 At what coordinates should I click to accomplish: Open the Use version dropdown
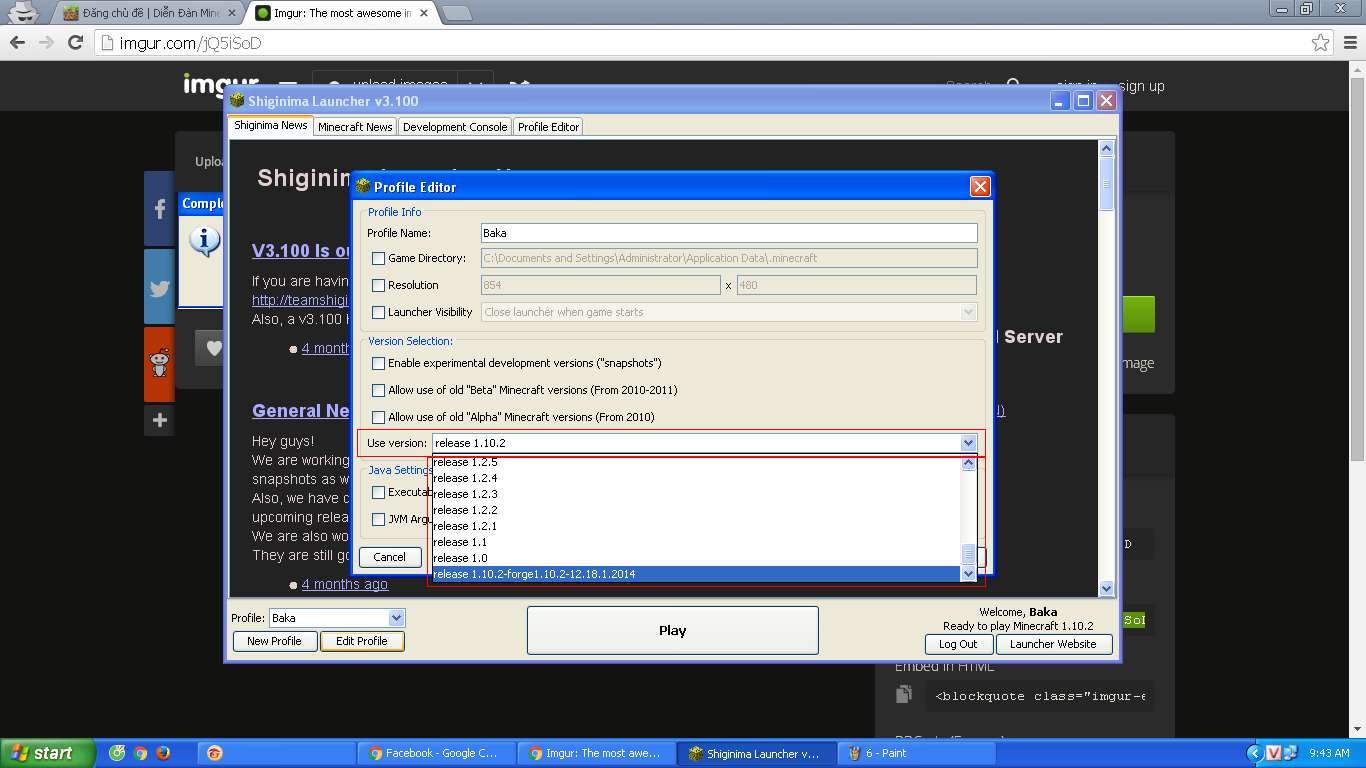pyautogui.click(x=967, y=443)
